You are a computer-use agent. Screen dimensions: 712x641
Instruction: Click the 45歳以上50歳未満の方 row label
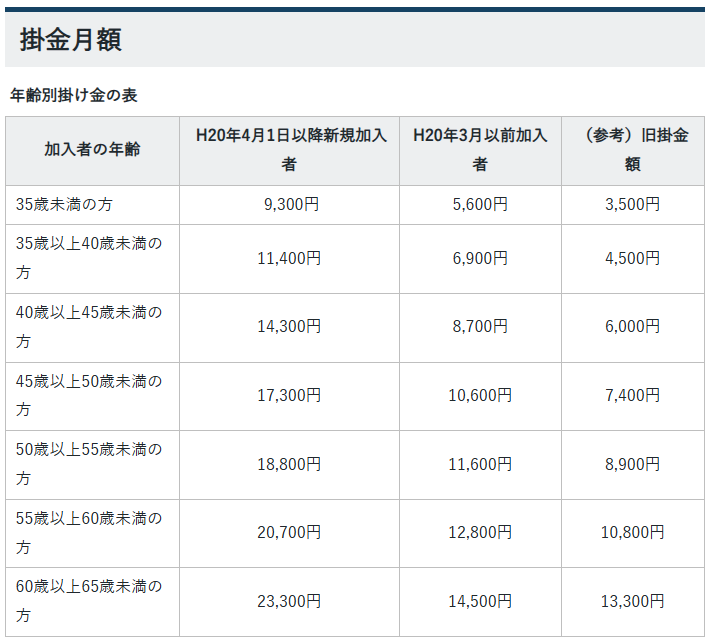(x=89, y=396)
